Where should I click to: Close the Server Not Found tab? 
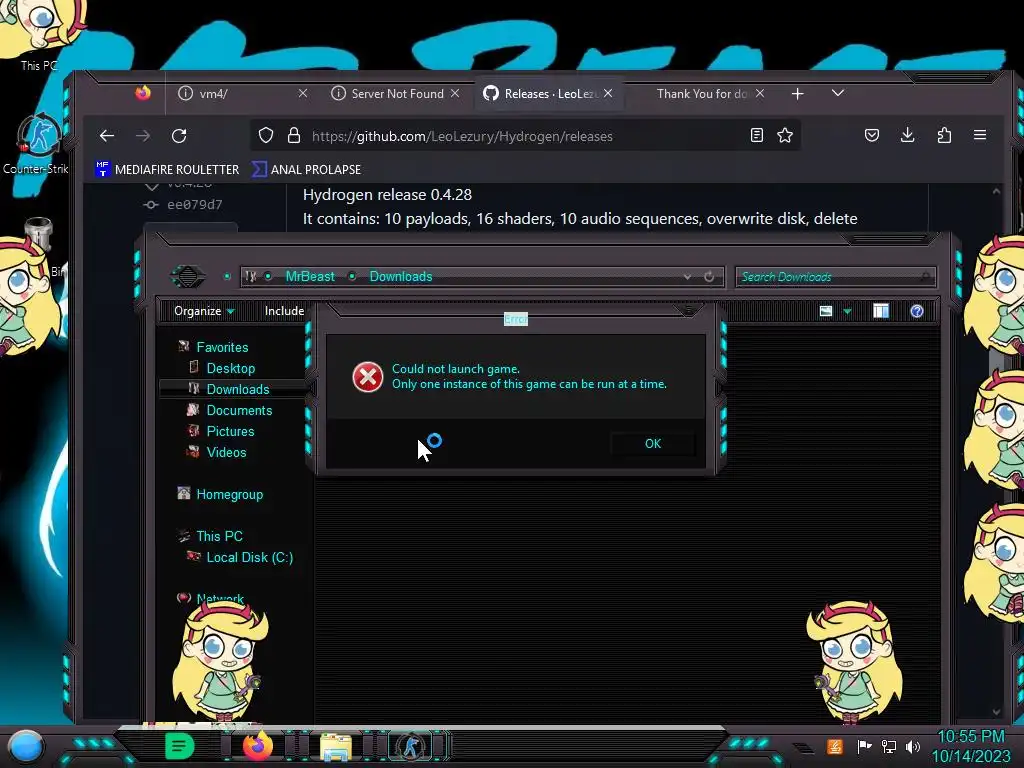point(455,93)
